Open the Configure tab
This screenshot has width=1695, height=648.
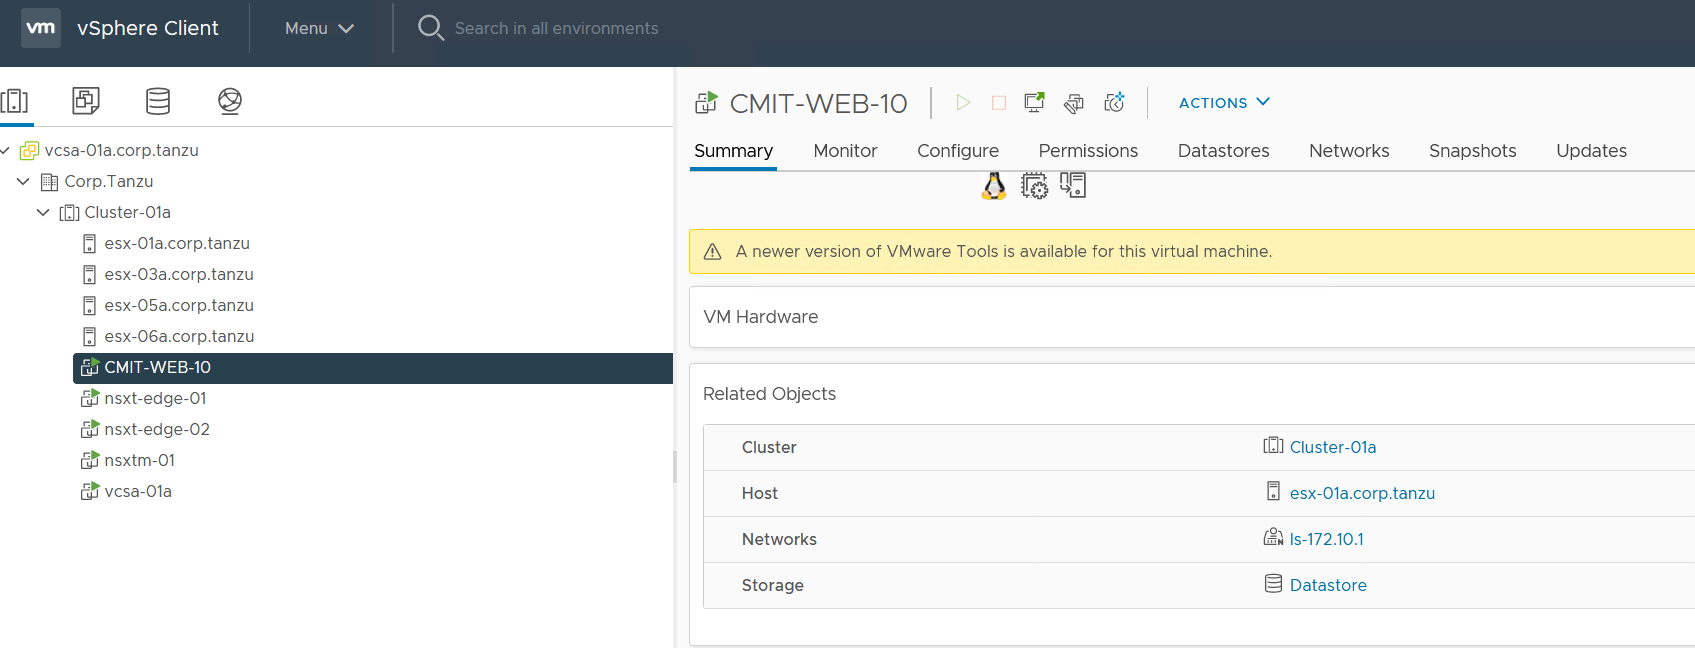pyautogui.click(x=958, y=151)
